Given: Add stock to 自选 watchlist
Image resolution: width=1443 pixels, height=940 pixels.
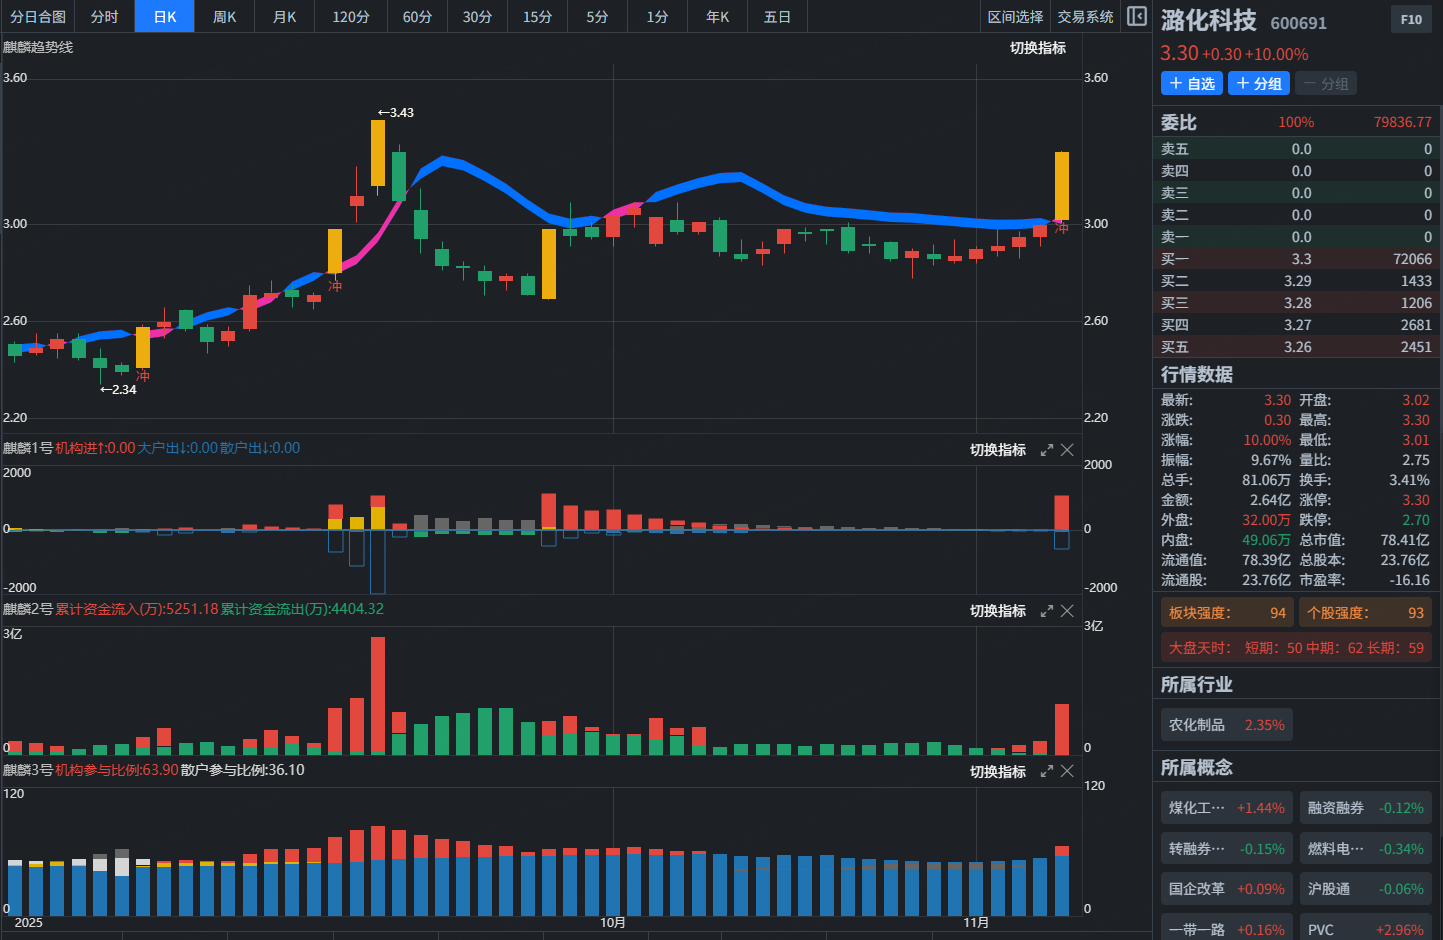Looking at the screenshot, I should click(x=1191, y=84).
